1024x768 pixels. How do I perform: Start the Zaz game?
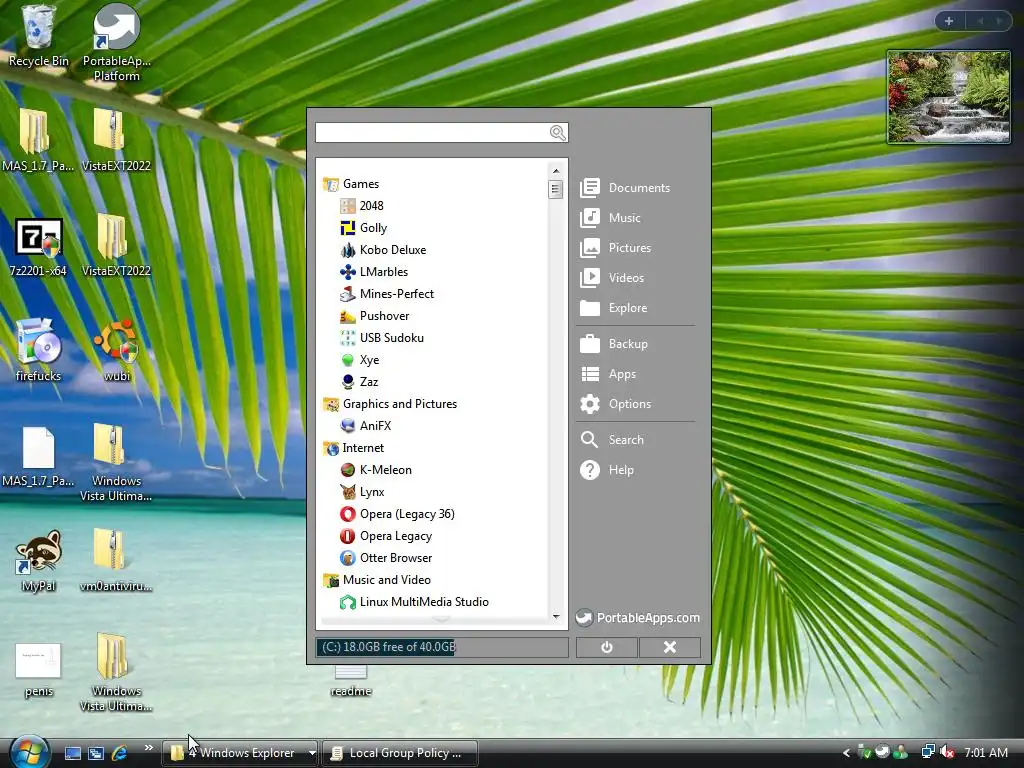pos(359,382)
